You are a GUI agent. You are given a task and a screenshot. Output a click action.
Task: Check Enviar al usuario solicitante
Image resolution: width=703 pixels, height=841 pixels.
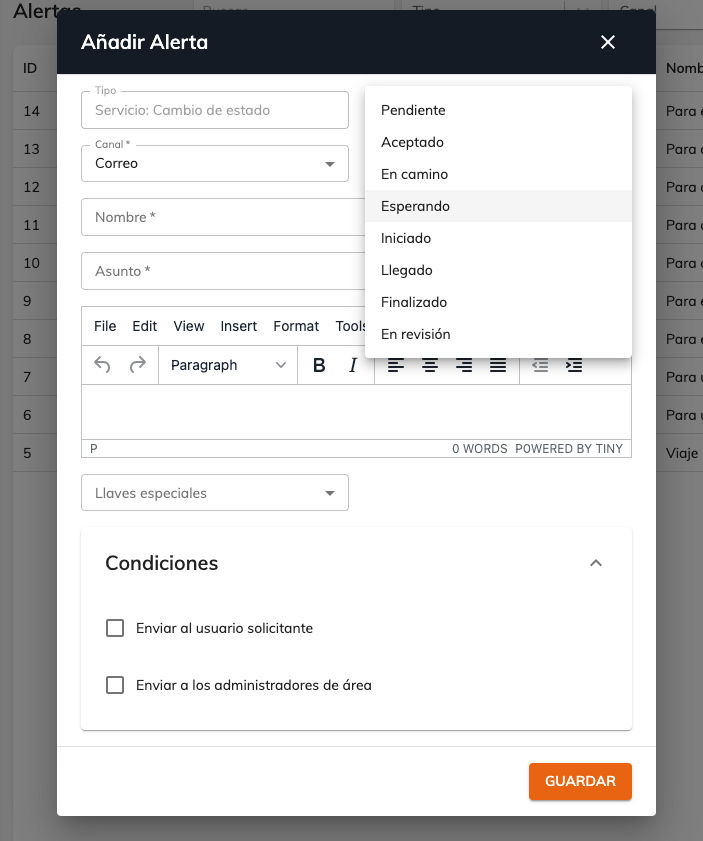(x=115, y=628)
